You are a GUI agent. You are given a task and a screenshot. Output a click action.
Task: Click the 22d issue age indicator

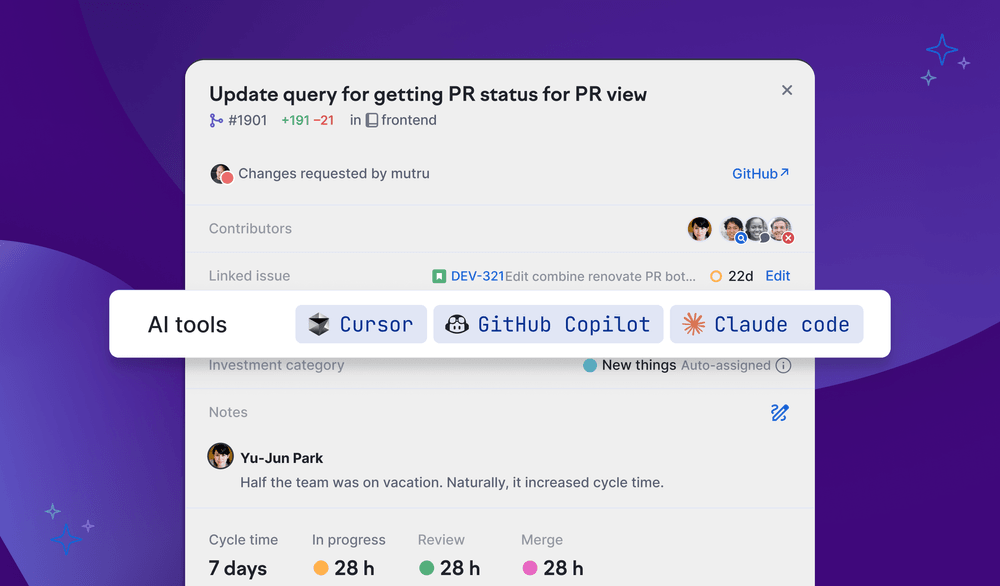(731, 276)
